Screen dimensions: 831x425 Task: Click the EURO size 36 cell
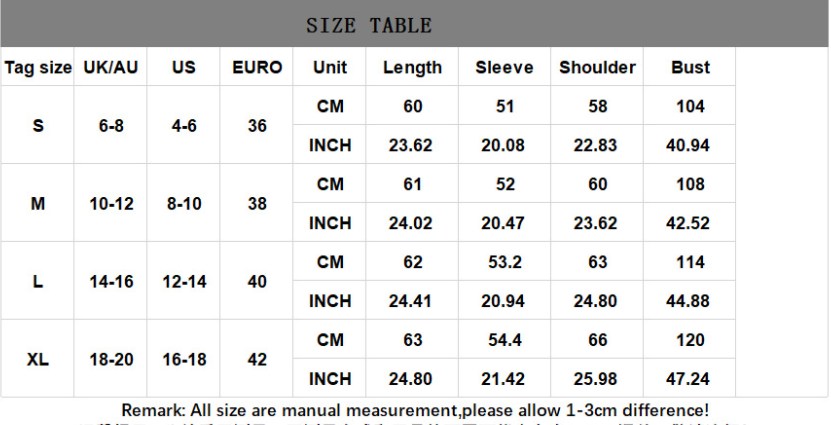click(257, 126)
